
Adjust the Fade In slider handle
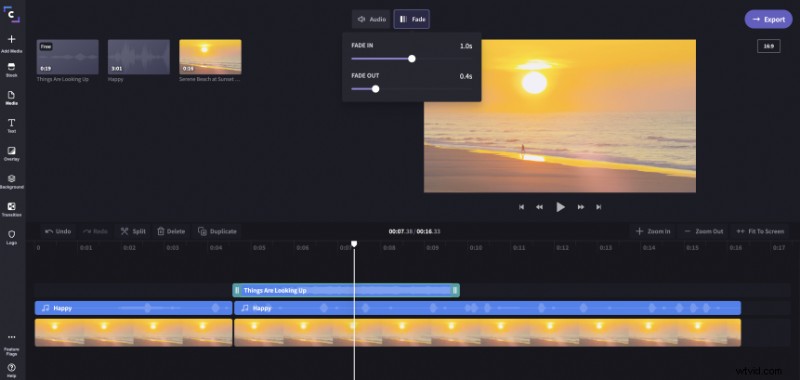pos(412,59)
